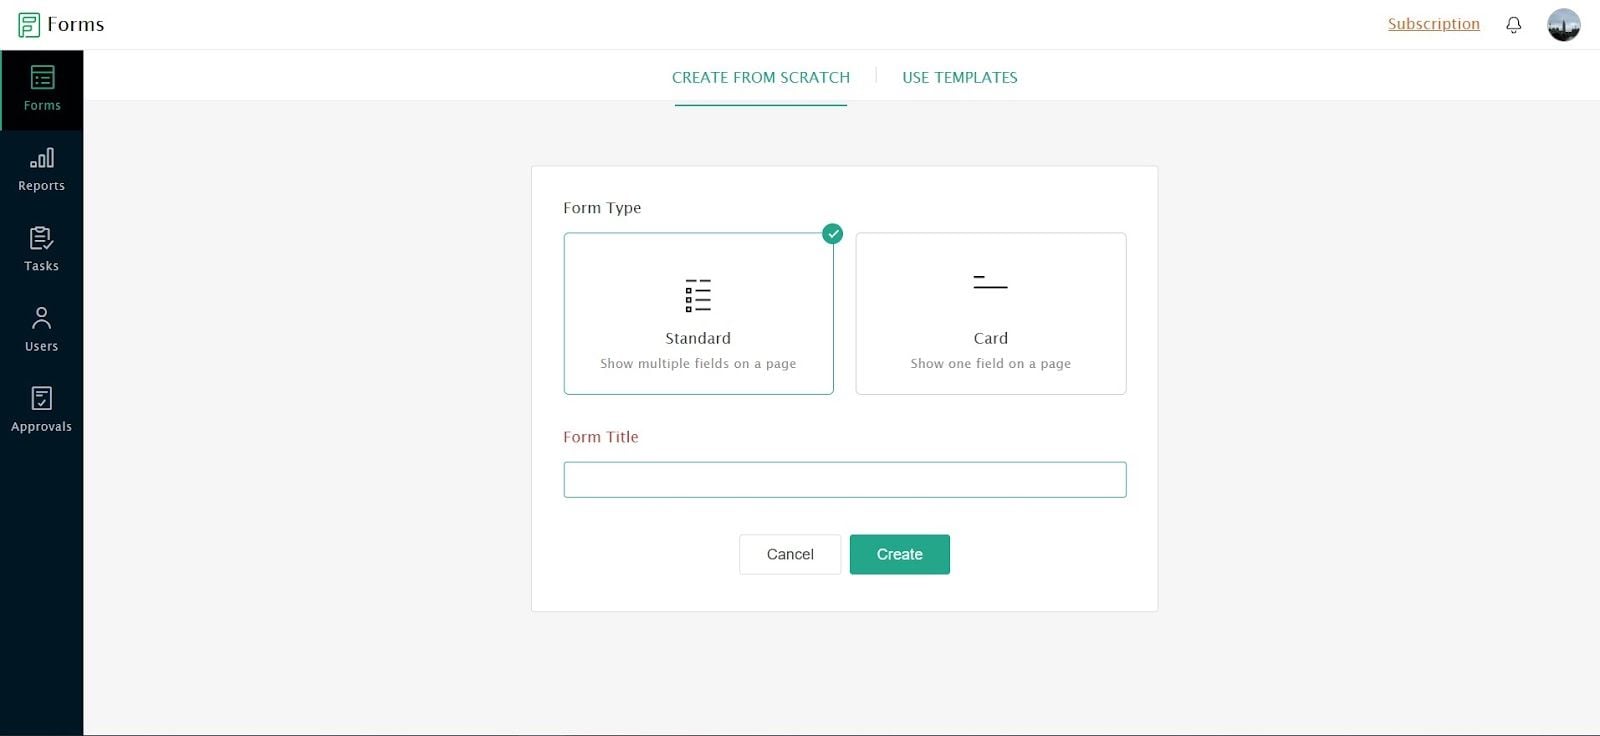Click the Create button
The image size is (1600, 736).
coord(900,554)
